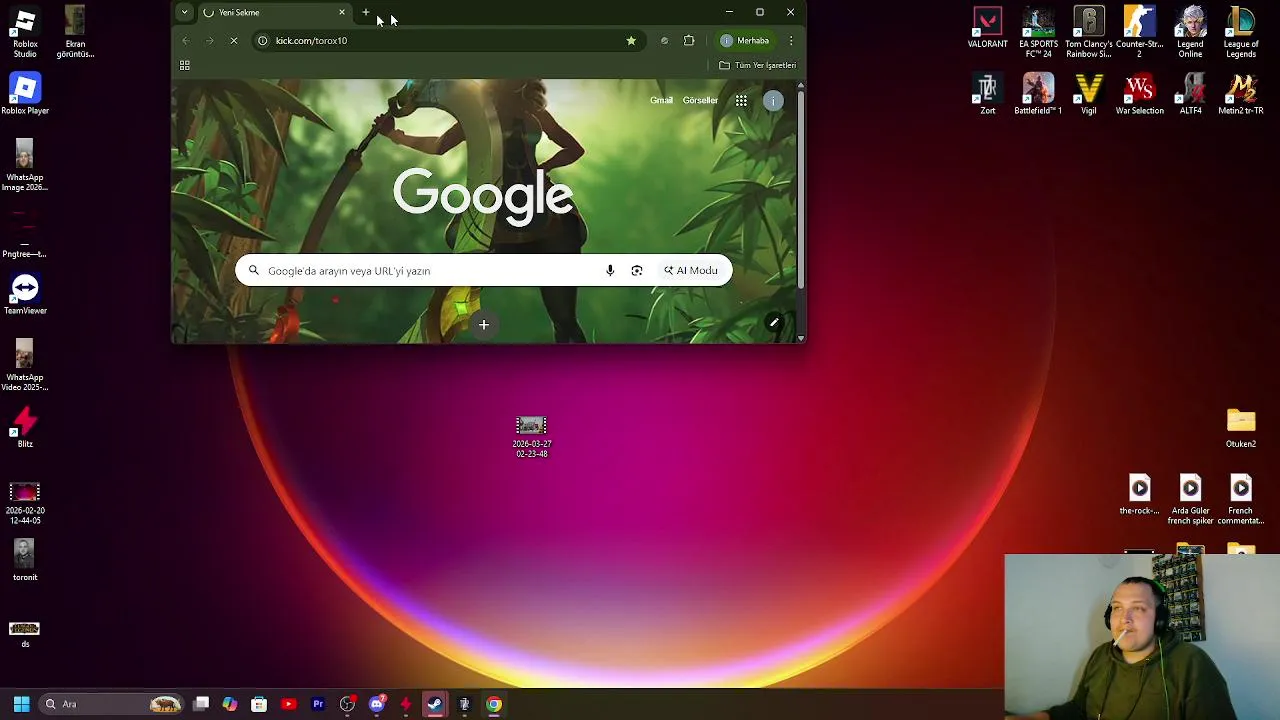The width and height of the screenshot is (1280, 720).
Task: Select the 2026-02-20 12-44-05 video file
Action: [x=25, y=503]
